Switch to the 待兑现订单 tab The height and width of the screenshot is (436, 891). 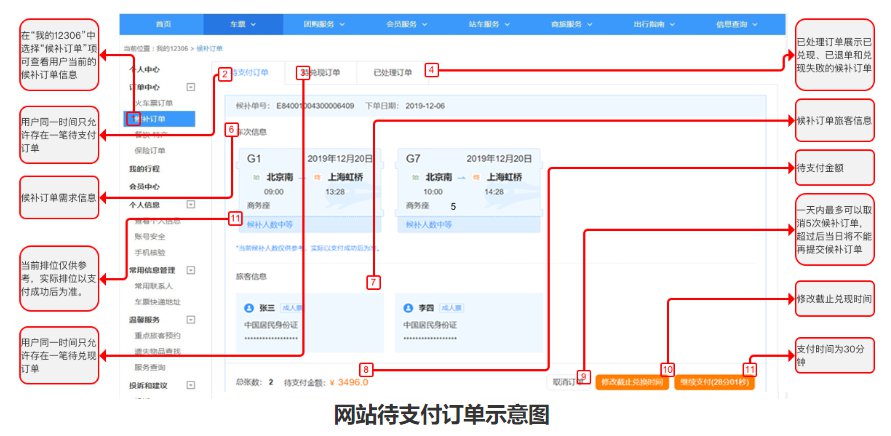point(321,73)
